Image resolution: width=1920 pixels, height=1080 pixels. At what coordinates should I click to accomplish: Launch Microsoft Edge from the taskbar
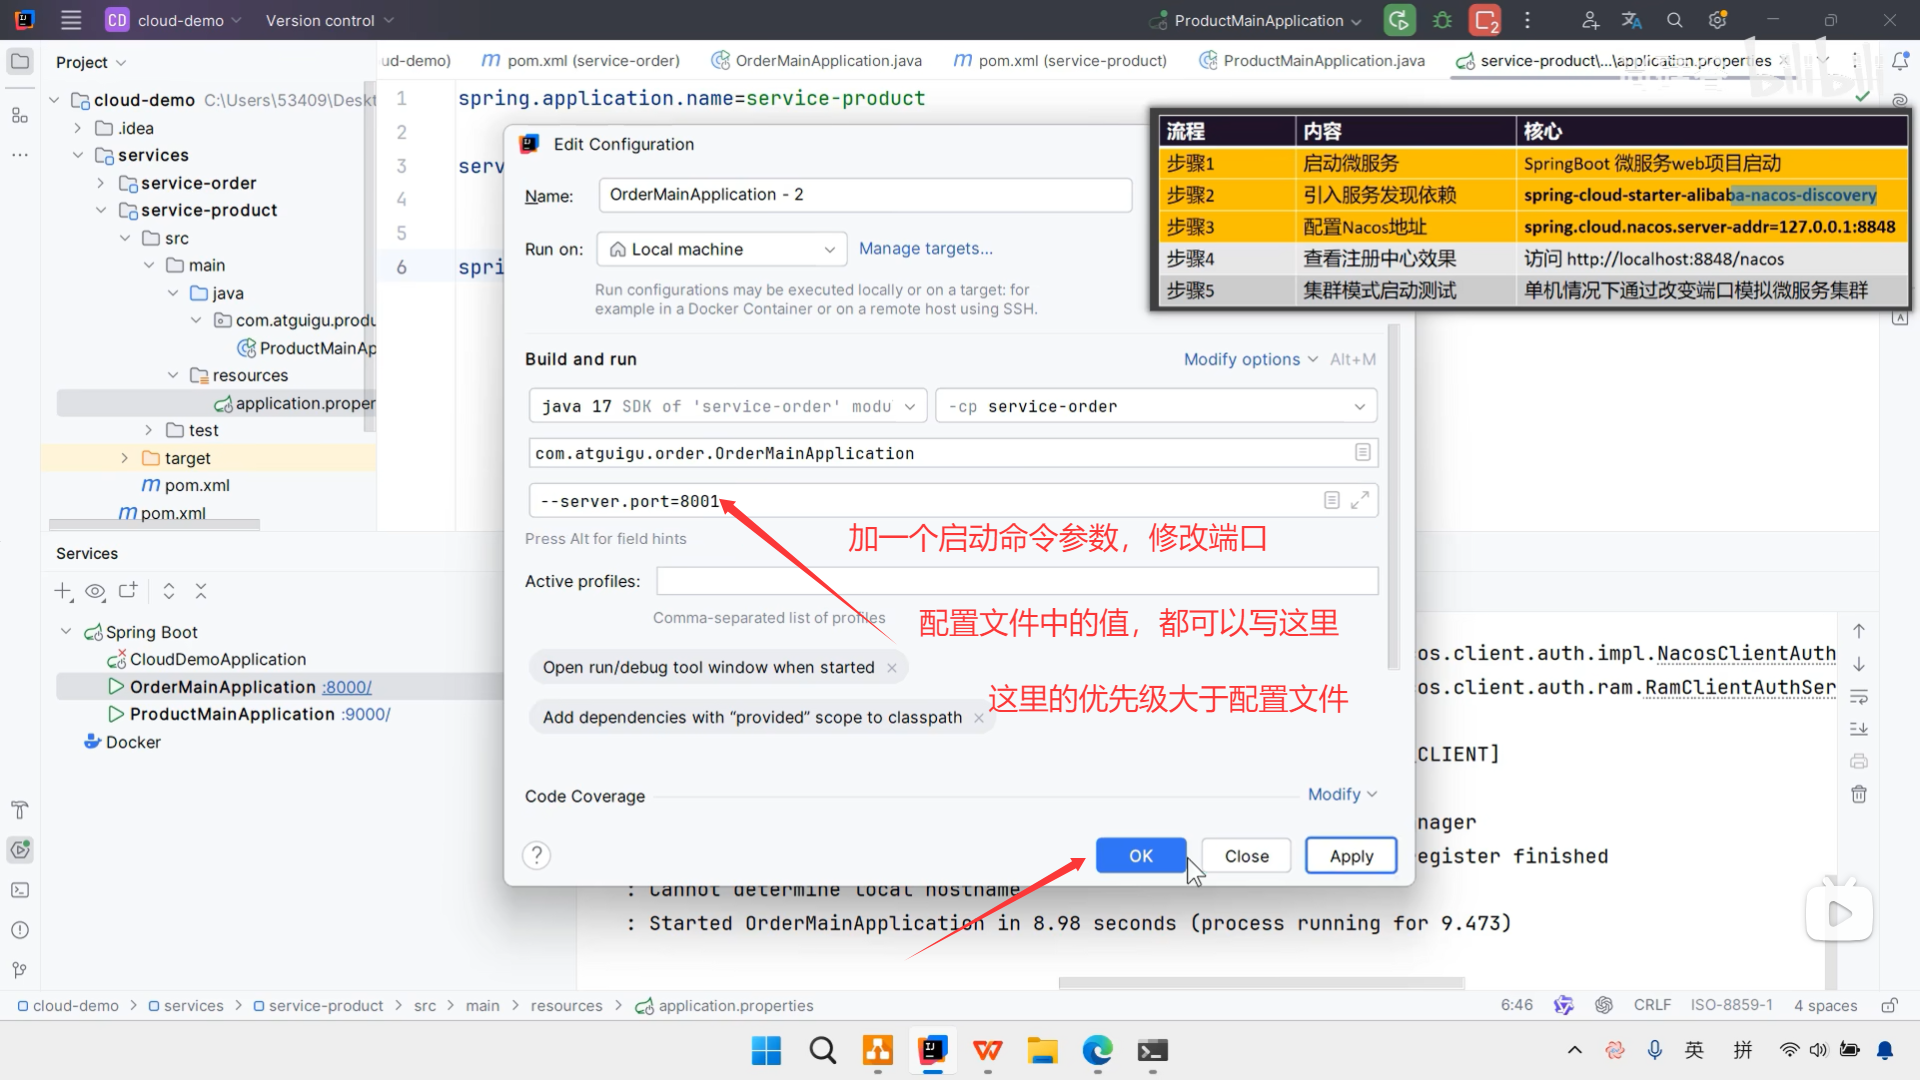1097,1052
